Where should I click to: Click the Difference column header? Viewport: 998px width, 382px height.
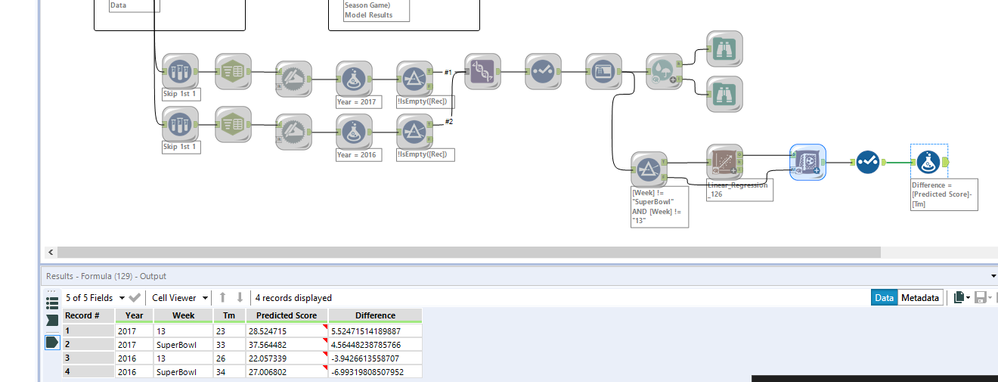click(376, 315)
